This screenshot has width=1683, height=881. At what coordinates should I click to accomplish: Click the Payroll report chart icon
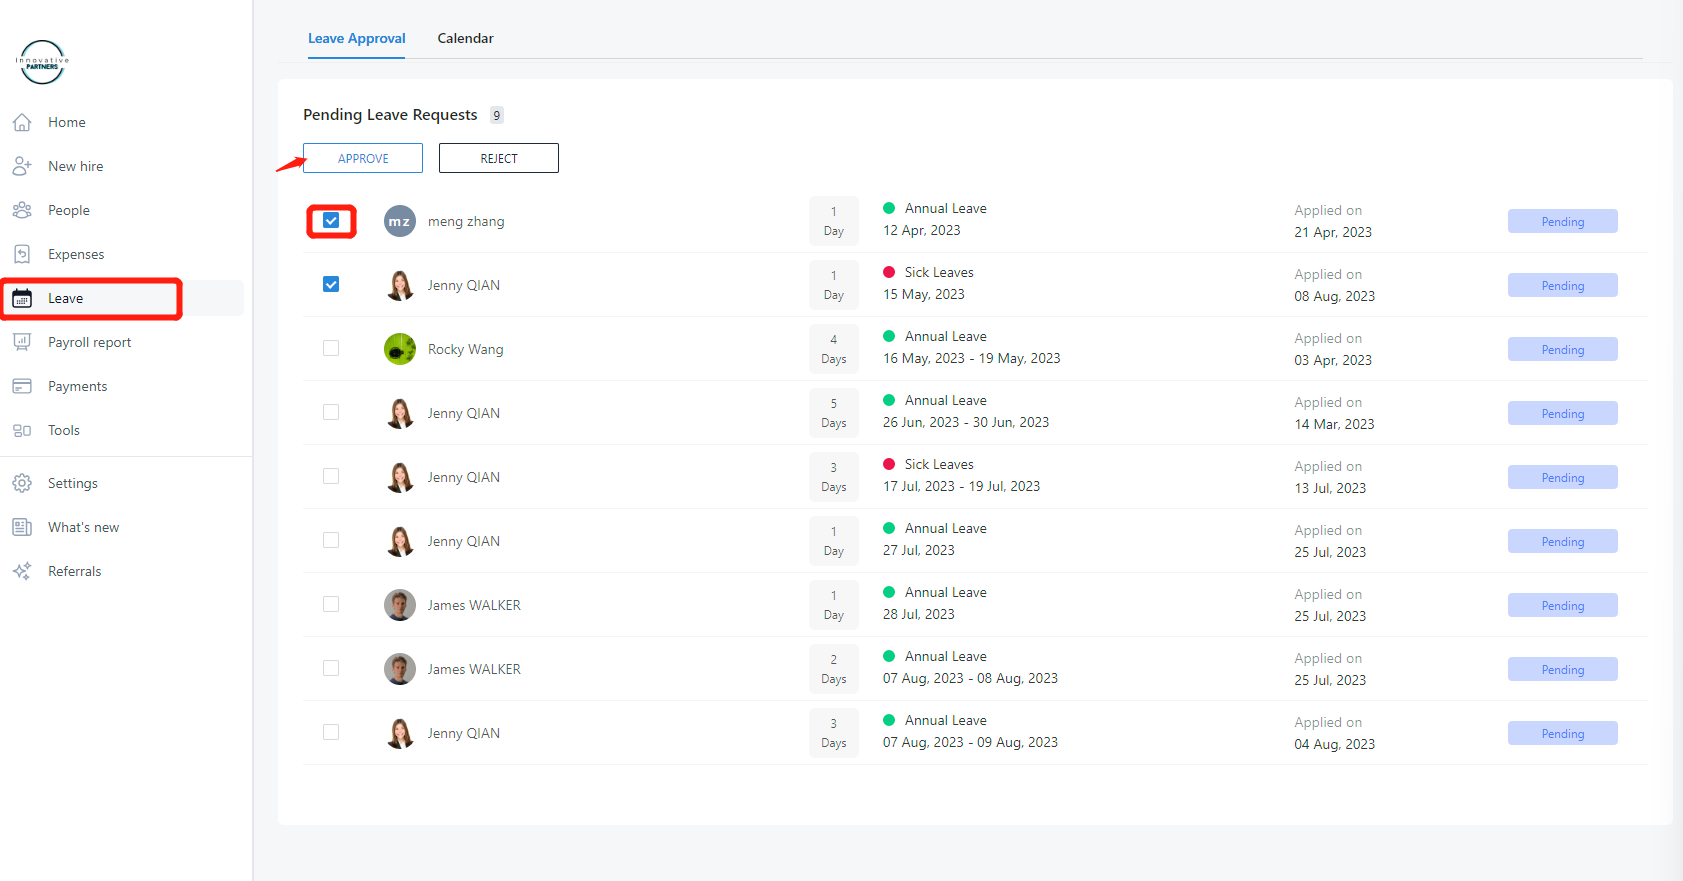pyautogui.click(x=22, y=342)
